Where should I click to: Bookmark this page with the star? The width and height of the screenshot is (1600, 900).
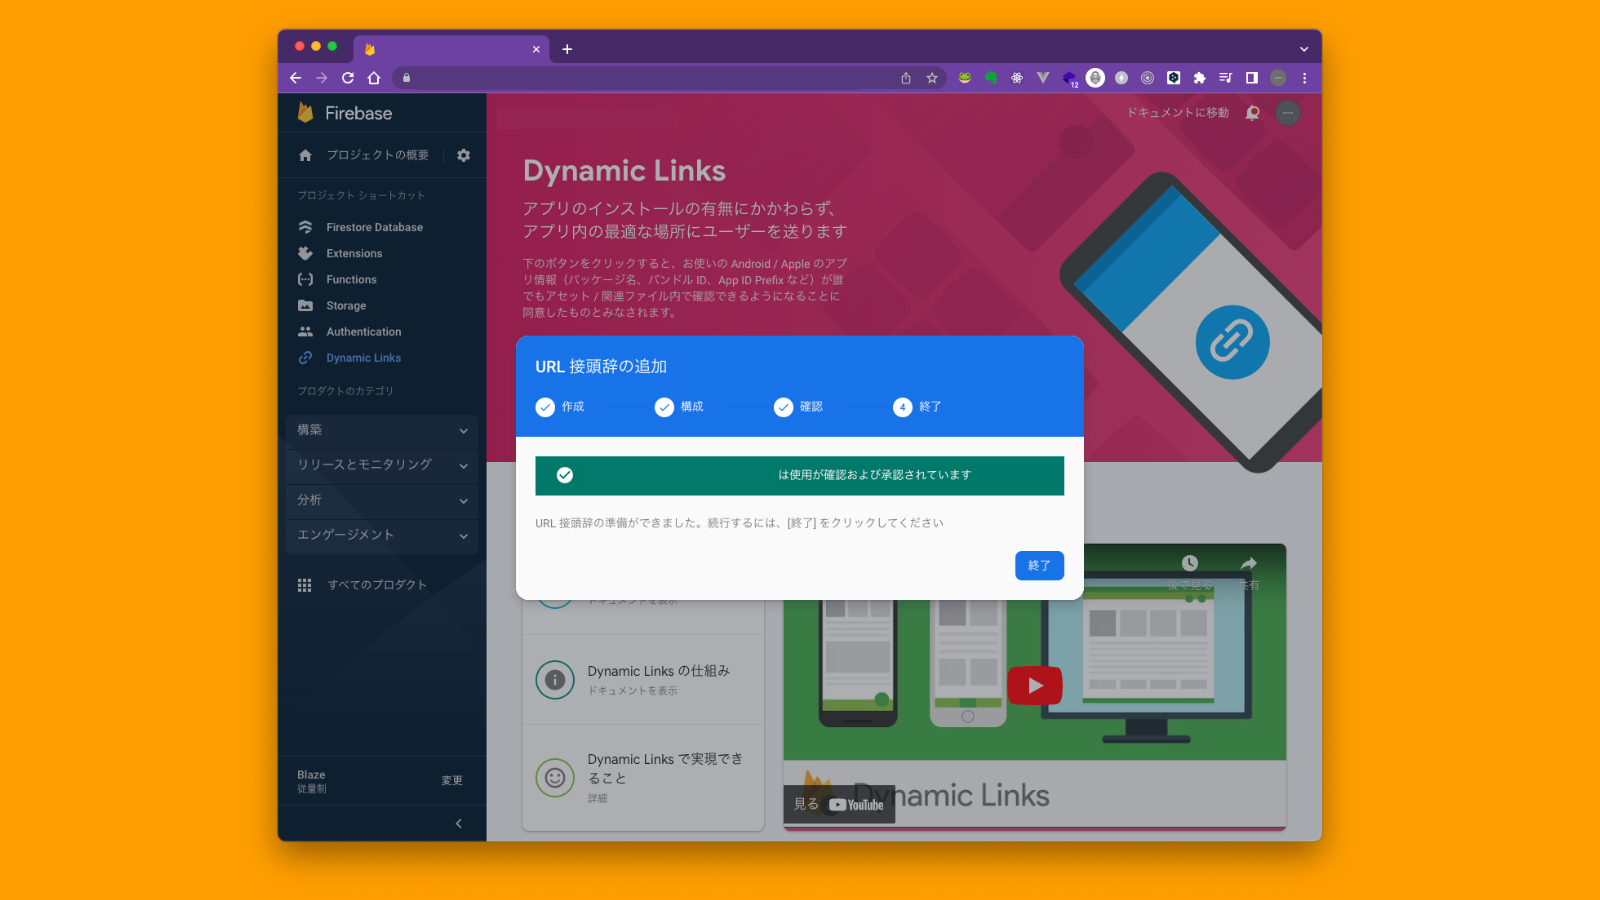932,78
